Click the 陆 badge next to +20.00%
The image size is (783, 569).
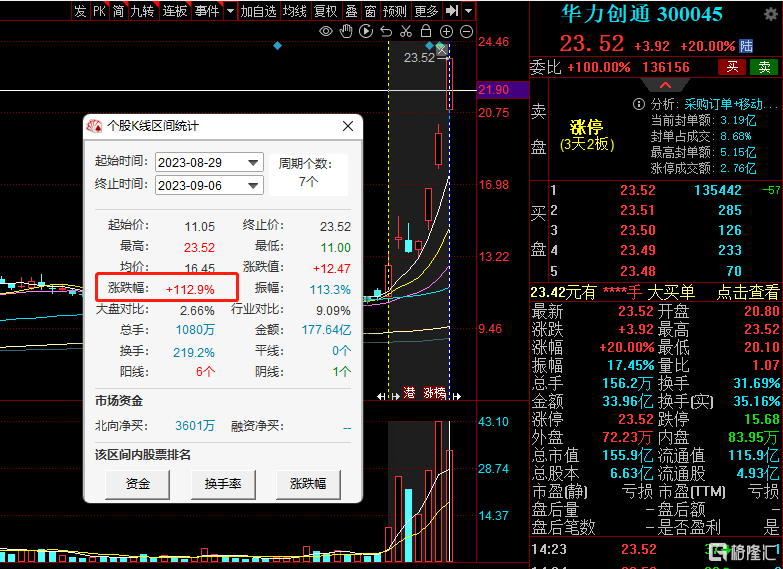coord(746,46)
